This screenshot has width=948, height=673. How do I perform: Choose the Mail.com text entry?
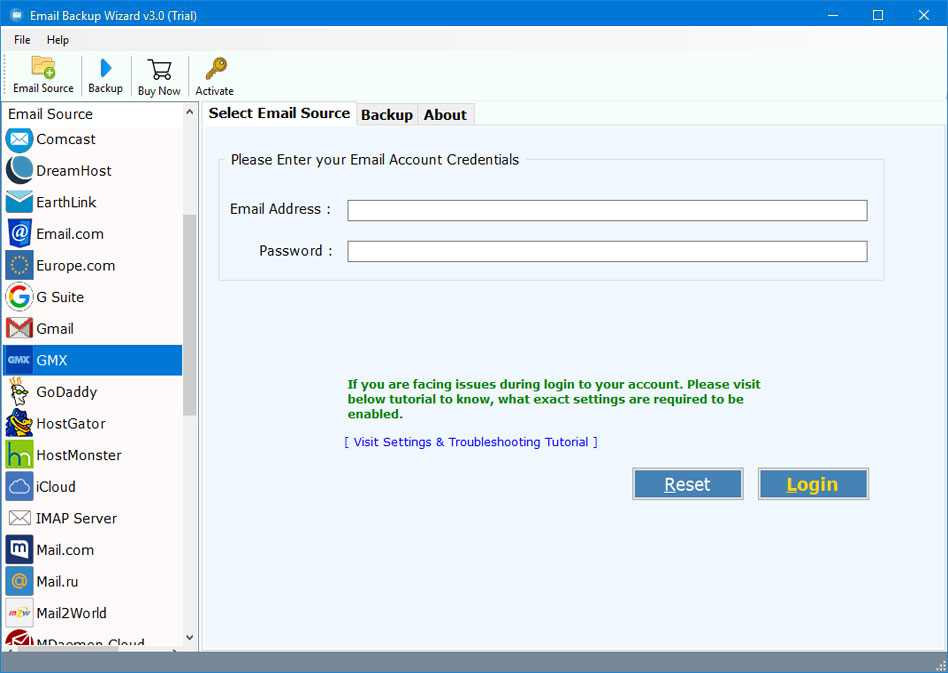pos(65,550)
